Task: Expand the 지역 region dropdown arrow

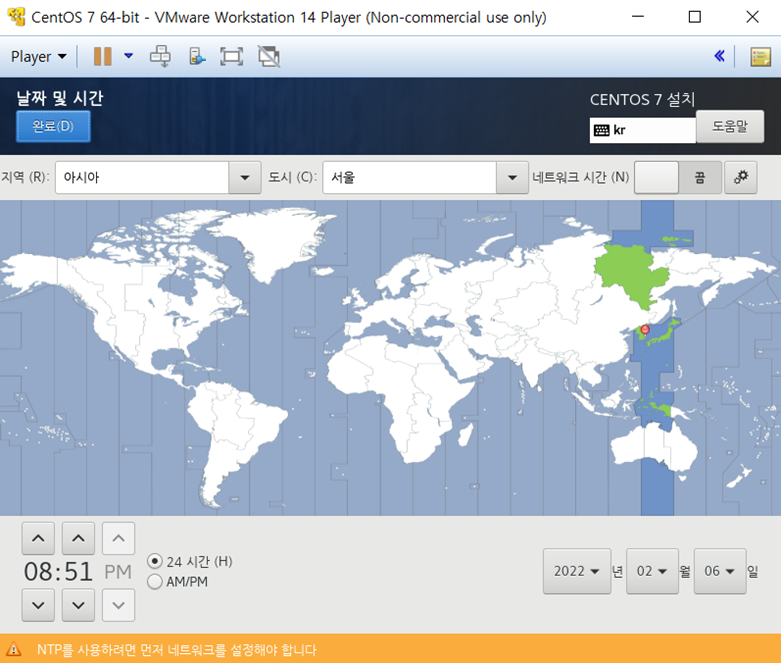Action: coord(245,177)
